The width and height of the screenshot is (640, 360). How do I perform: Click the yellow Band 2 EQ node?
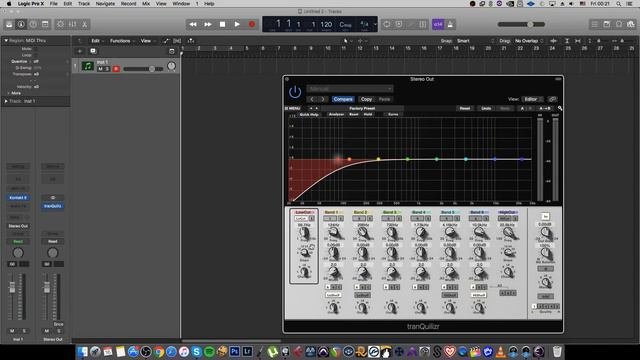tap(378, 159)
